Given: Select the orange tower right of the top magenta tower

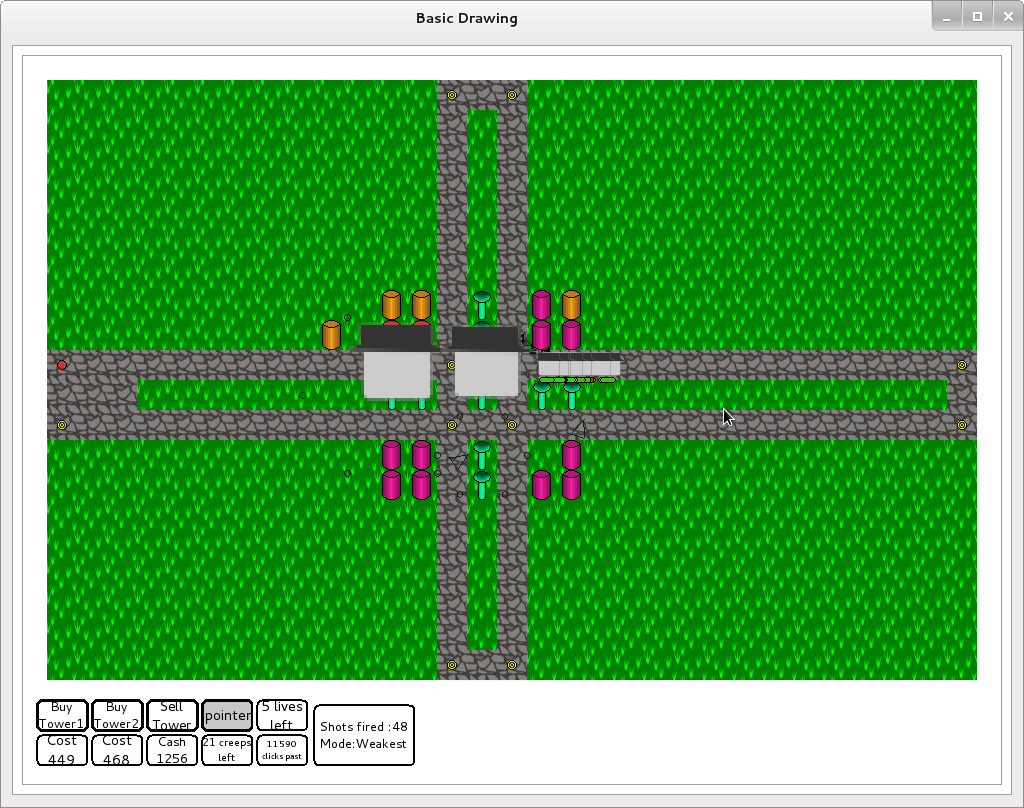Looking at the screenshot, I should coord(571,304).
